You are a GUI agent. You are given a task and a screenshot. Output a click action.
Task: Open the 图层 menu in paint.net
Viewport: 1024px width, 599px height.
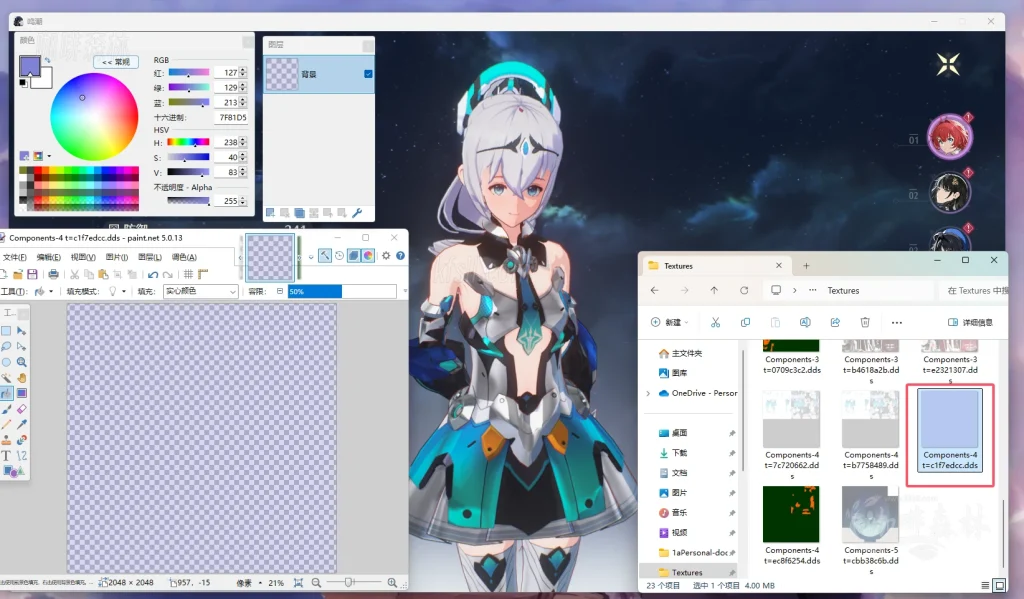(x=148, y=257)
